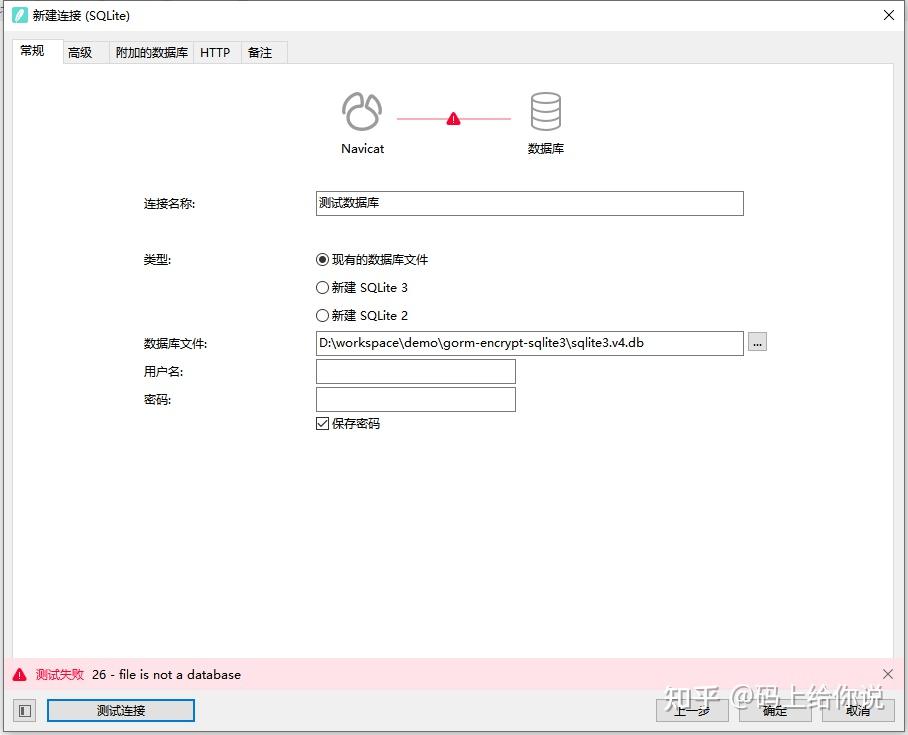Click the Navicat logo icon
This screenshot has width=908, height=735.
coord(361,112)
